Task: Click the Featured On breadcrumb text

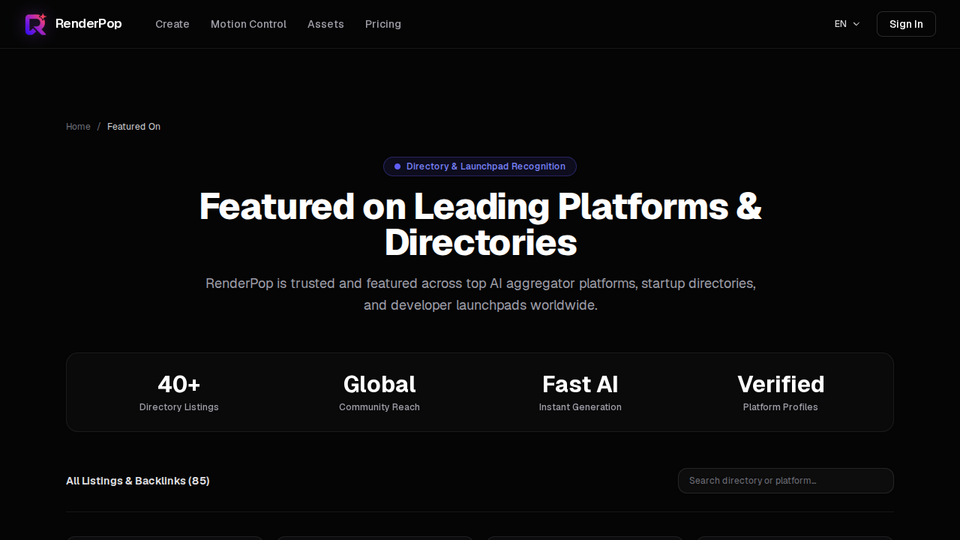Action: pyautogui.click(x=133, y=127)
